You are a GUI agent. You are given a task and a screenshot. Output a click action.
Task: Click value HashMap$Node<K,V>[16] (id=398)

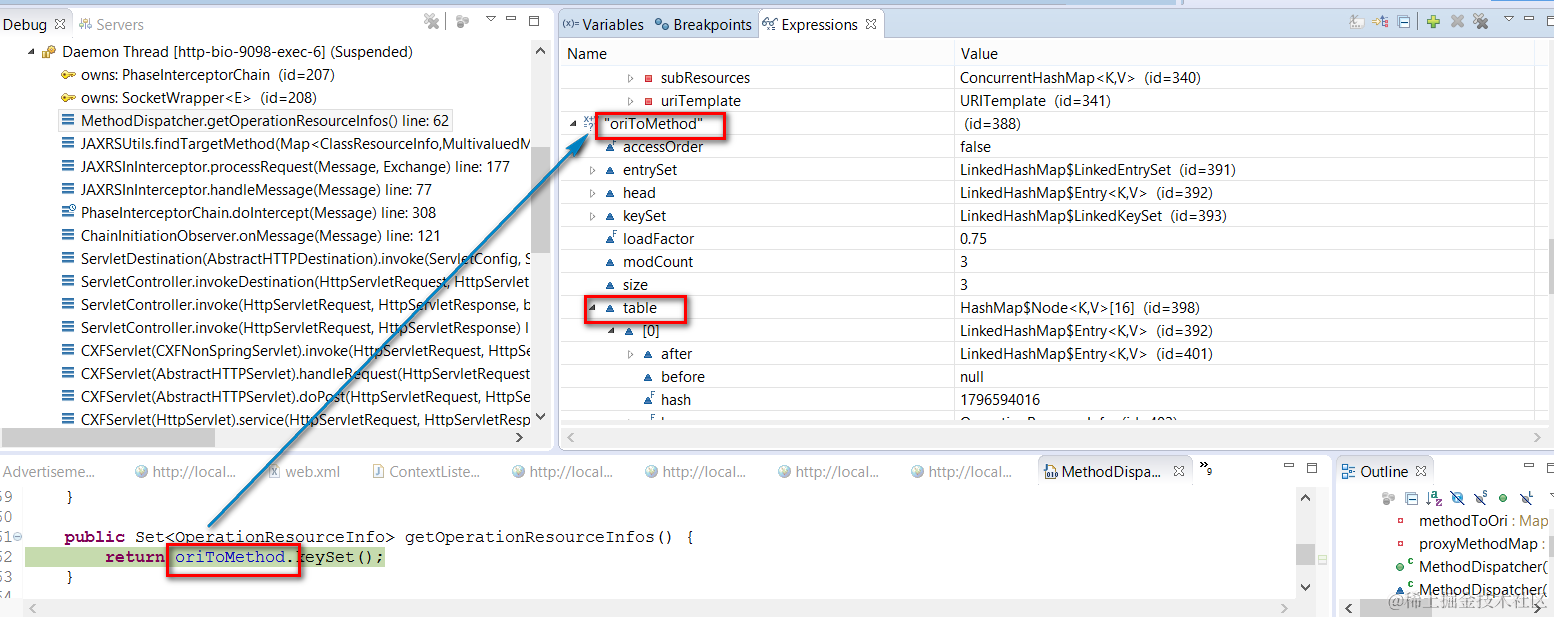pos(1080,307)
